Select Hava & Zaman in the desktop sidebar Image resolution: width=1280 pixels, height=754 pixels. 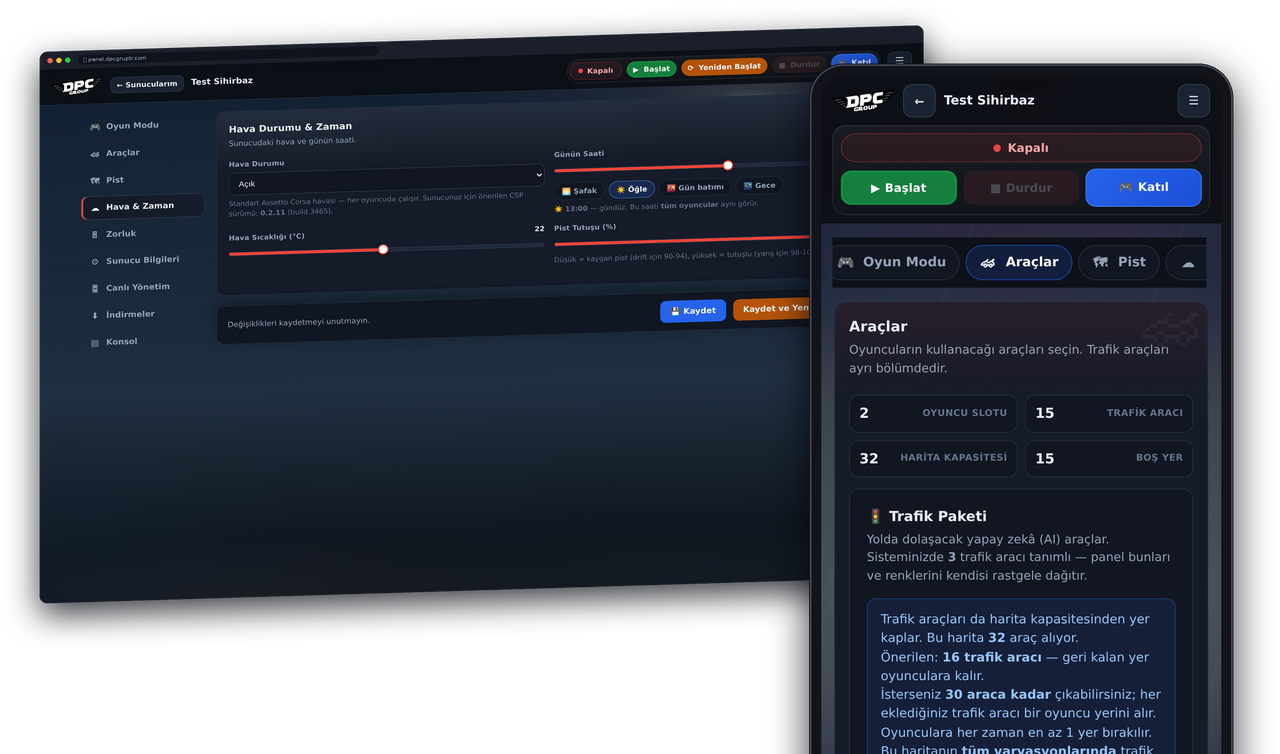tap(143, 206)
